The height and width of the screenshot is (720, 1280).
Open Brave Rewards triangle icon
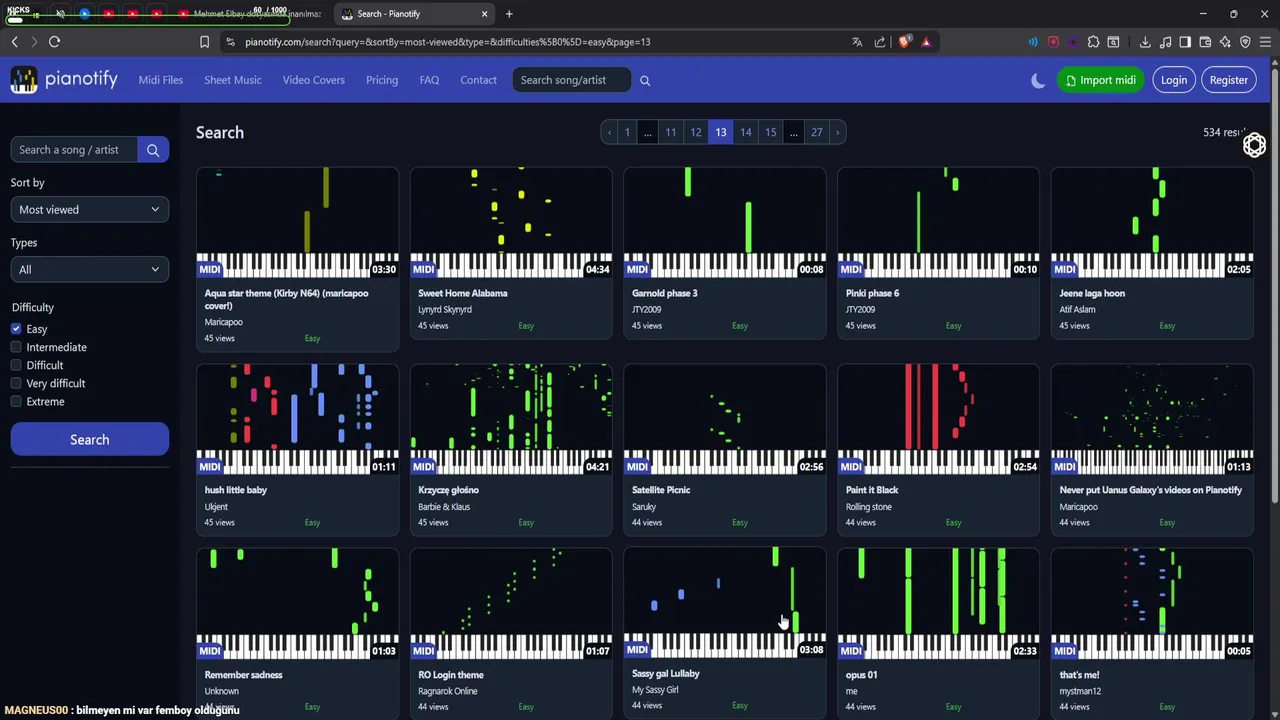[x=926, y=42]
